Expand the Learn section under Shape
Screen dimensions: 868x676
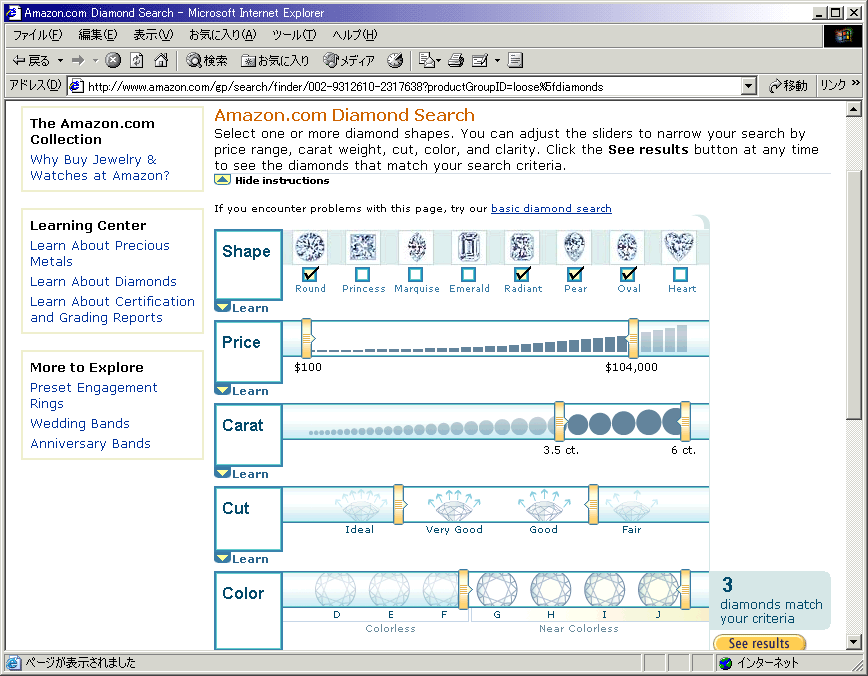point(242,308)
